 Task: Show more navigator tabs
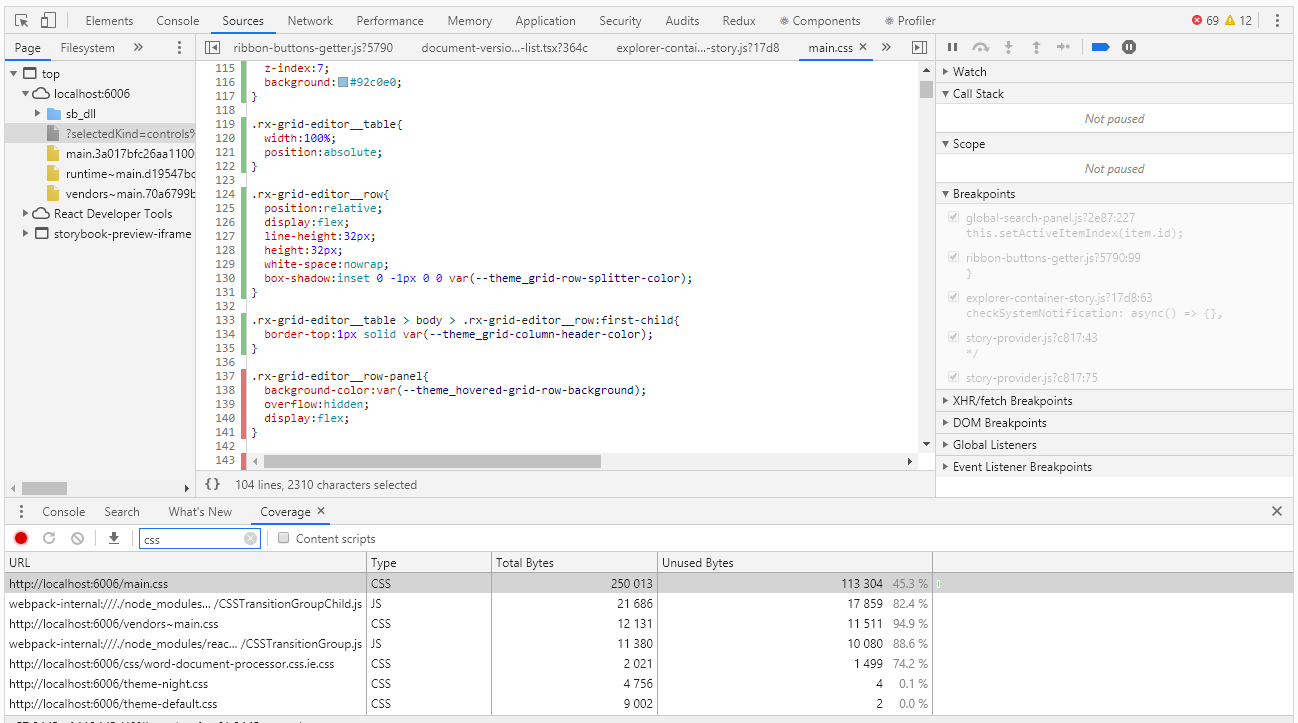coord(138,47)
